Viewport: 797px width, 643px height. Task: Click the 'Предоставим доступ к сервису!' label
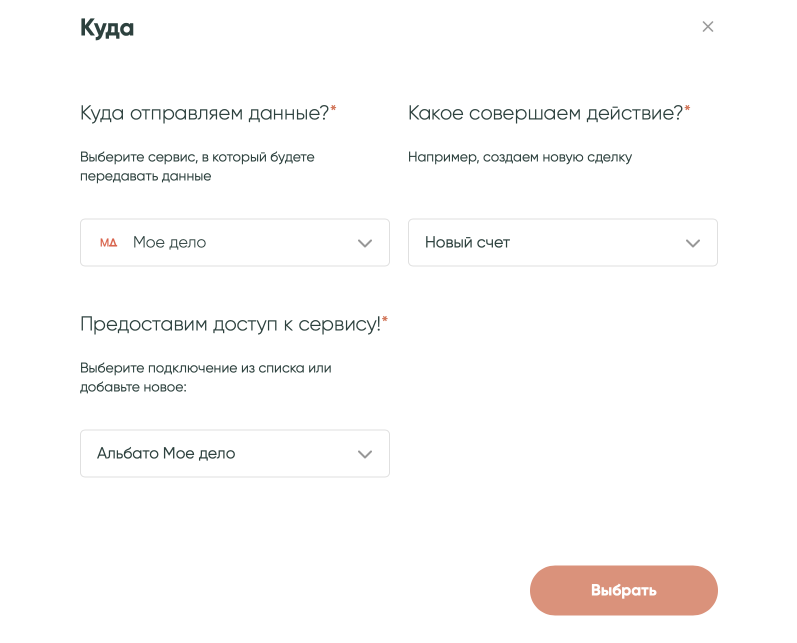tap(230, 324)
